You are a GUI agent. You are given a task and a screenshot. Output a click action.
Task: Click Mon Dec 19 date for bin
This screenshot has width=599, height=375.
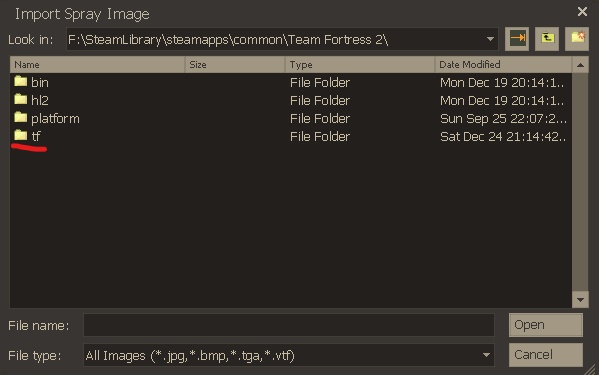click(502, 82)
